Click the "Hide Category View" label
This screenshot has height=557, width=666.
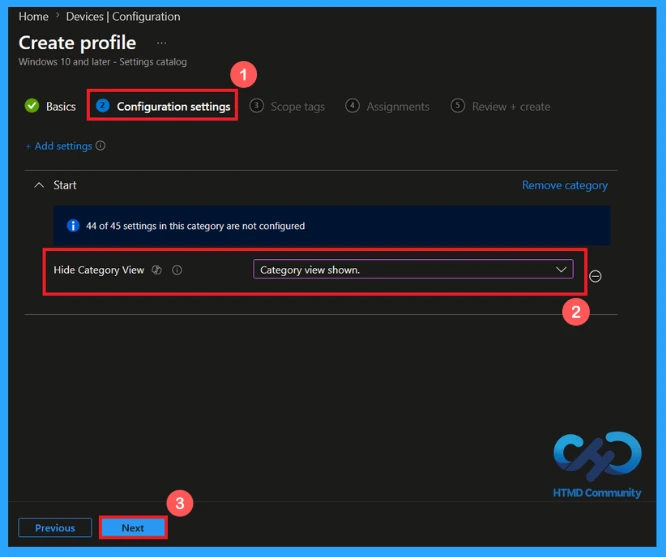click(99, 270)
